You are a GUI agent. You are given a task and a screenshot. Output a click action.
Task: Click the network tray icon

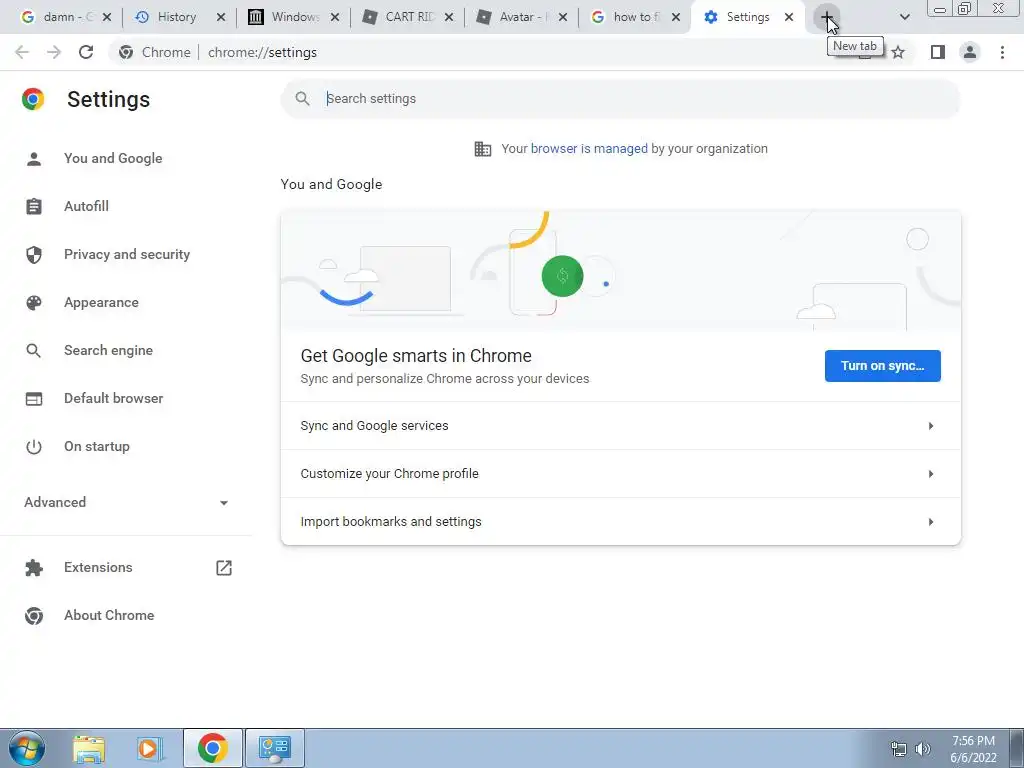[899, 749]
